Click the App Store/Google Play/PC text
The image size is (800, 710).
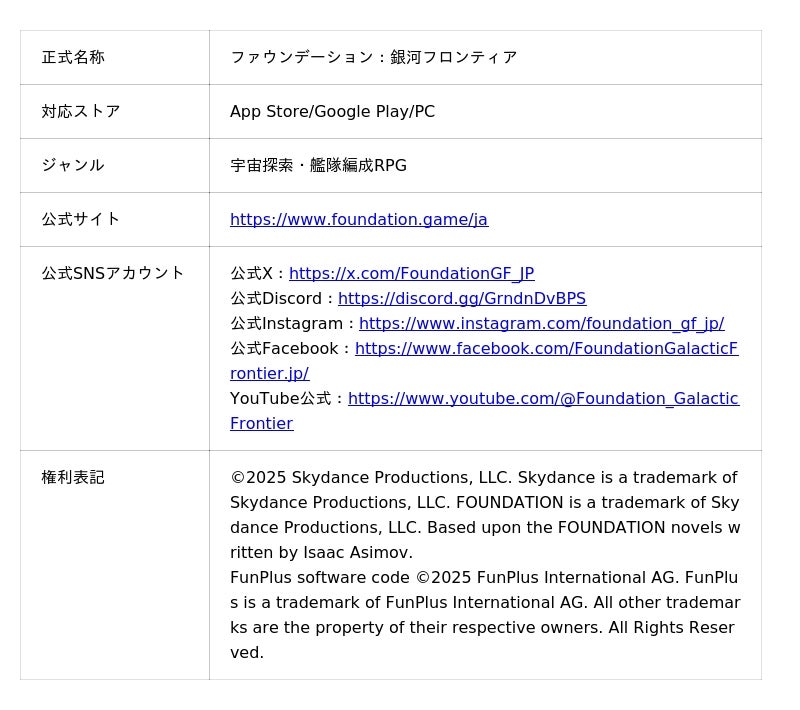[x=332, y=112]
